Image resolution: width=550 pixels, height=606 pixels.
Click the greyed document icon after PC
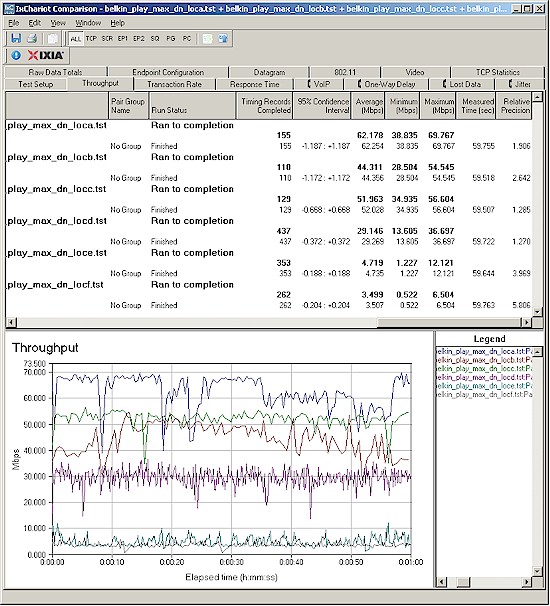point(207,38)
